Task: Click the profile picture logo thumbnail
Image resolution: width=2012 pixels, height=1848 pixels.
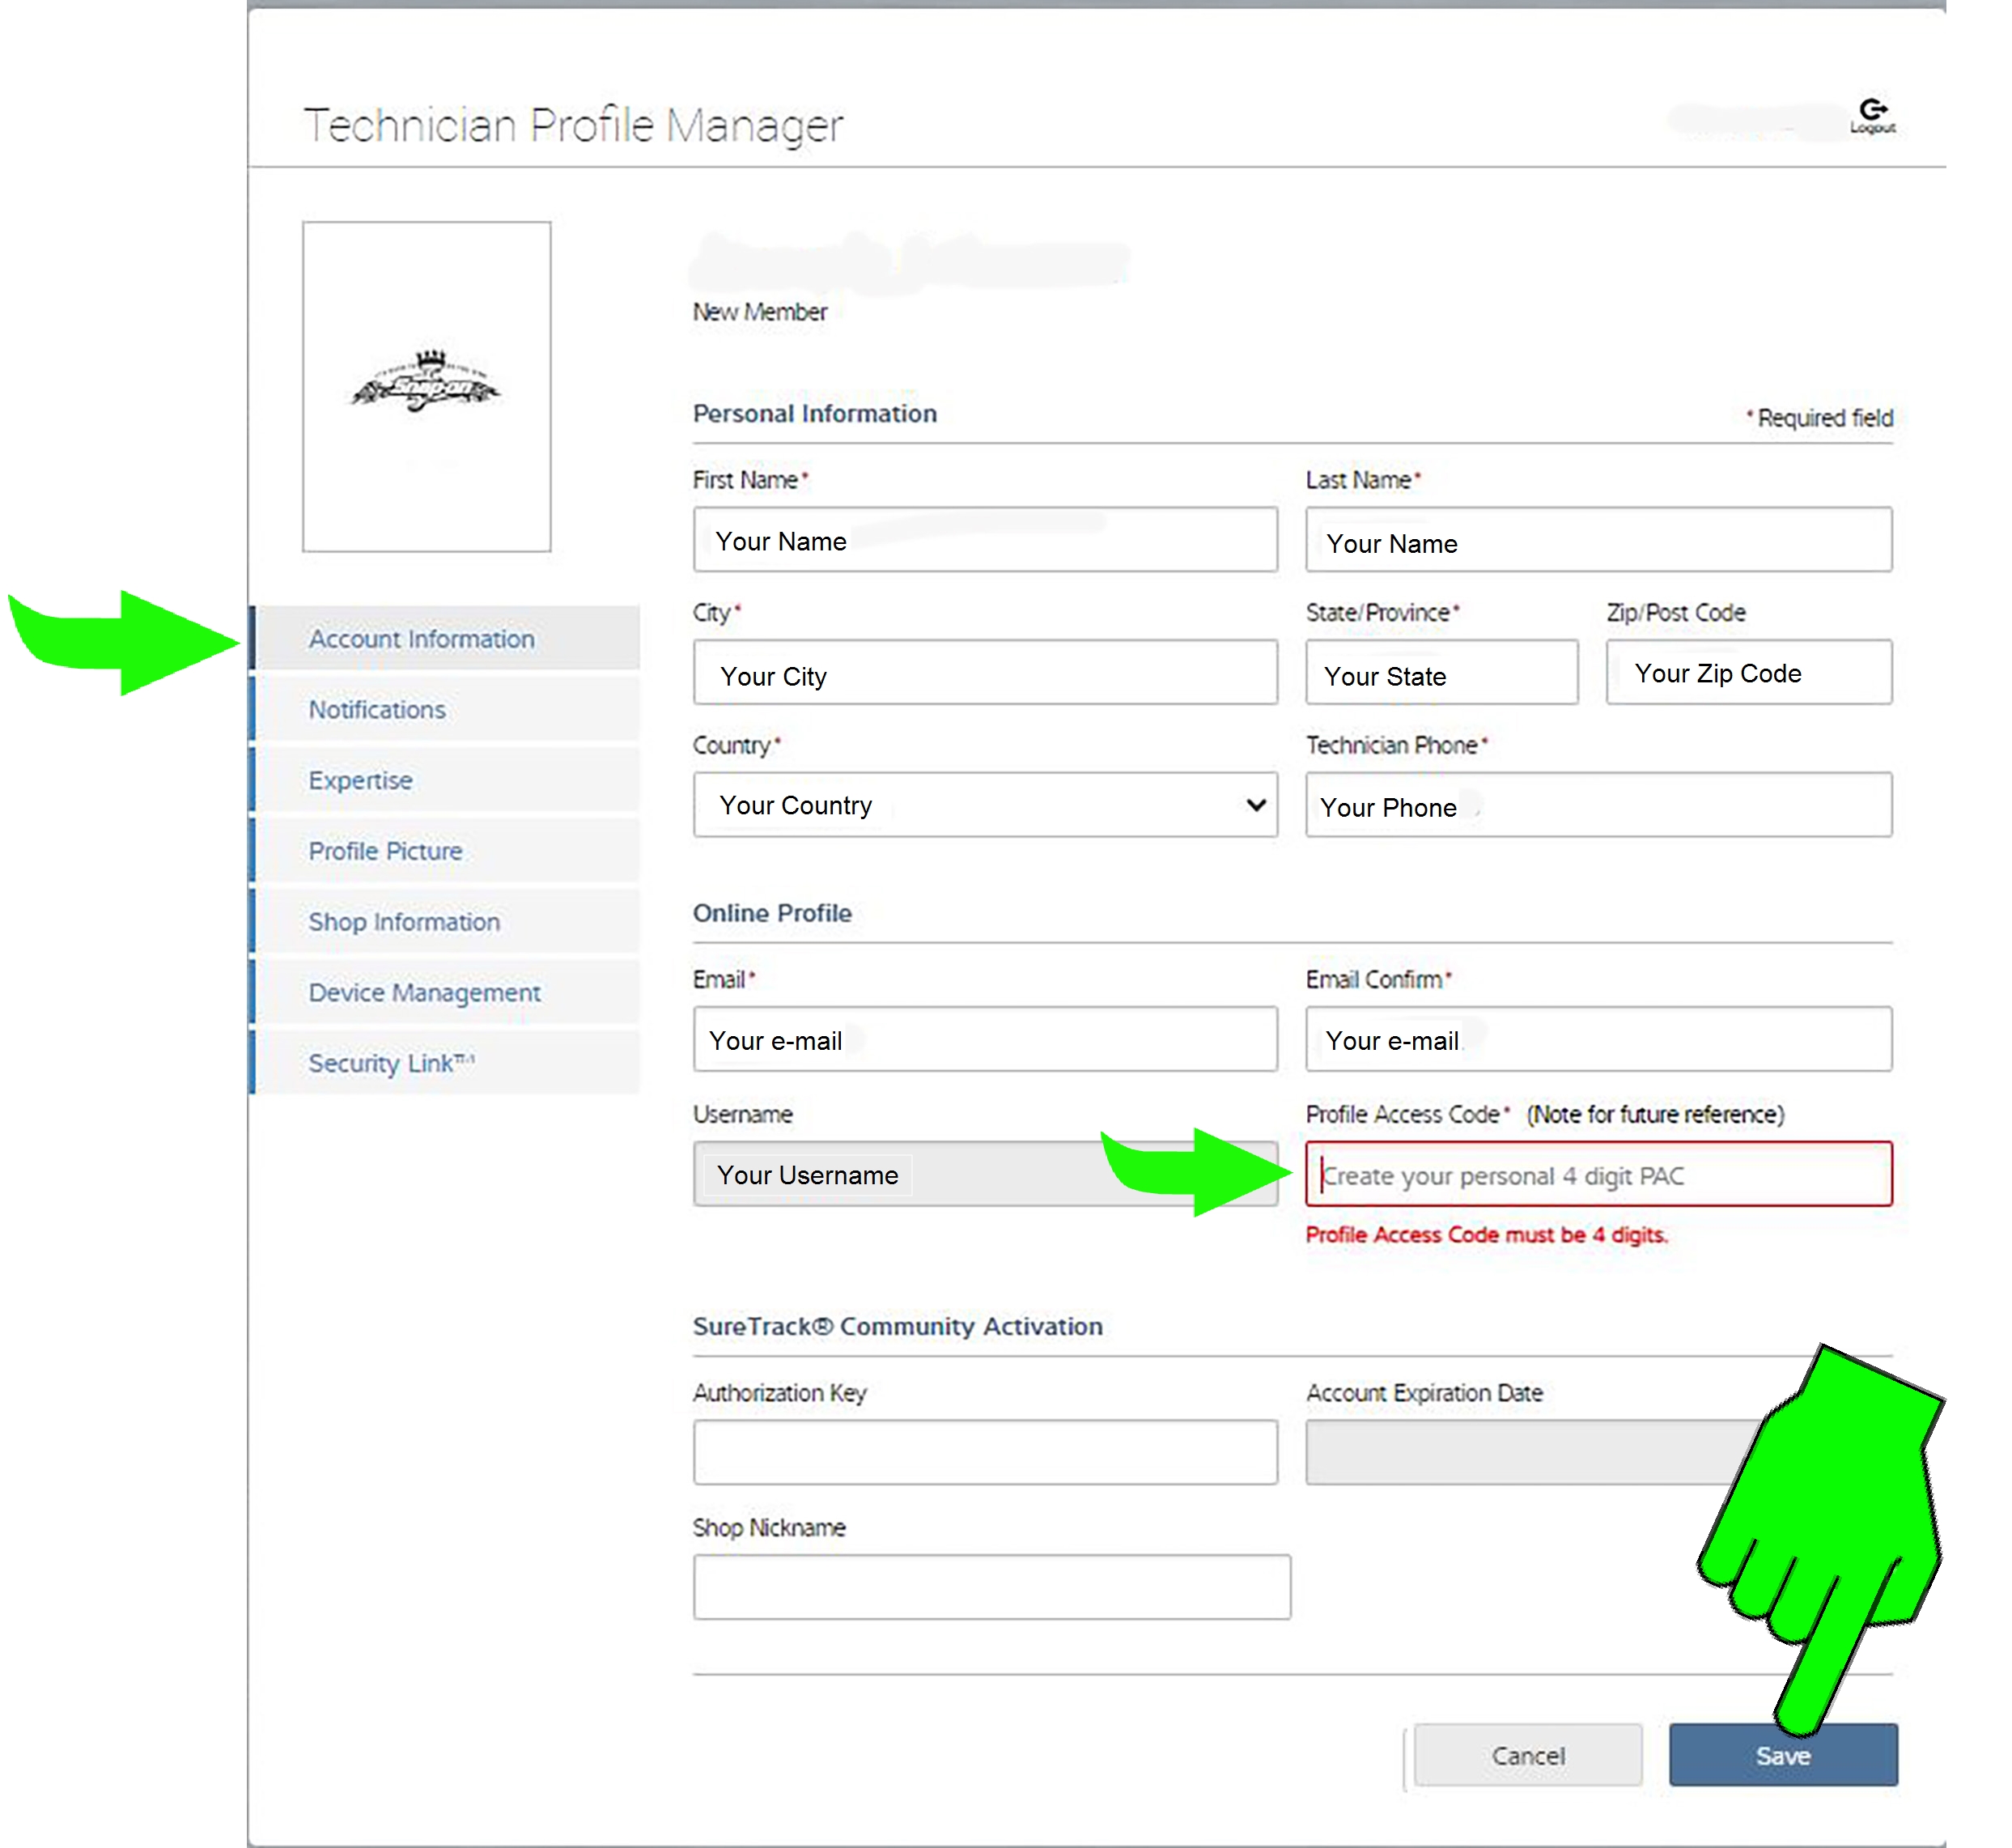Action: tap(426, 386)
